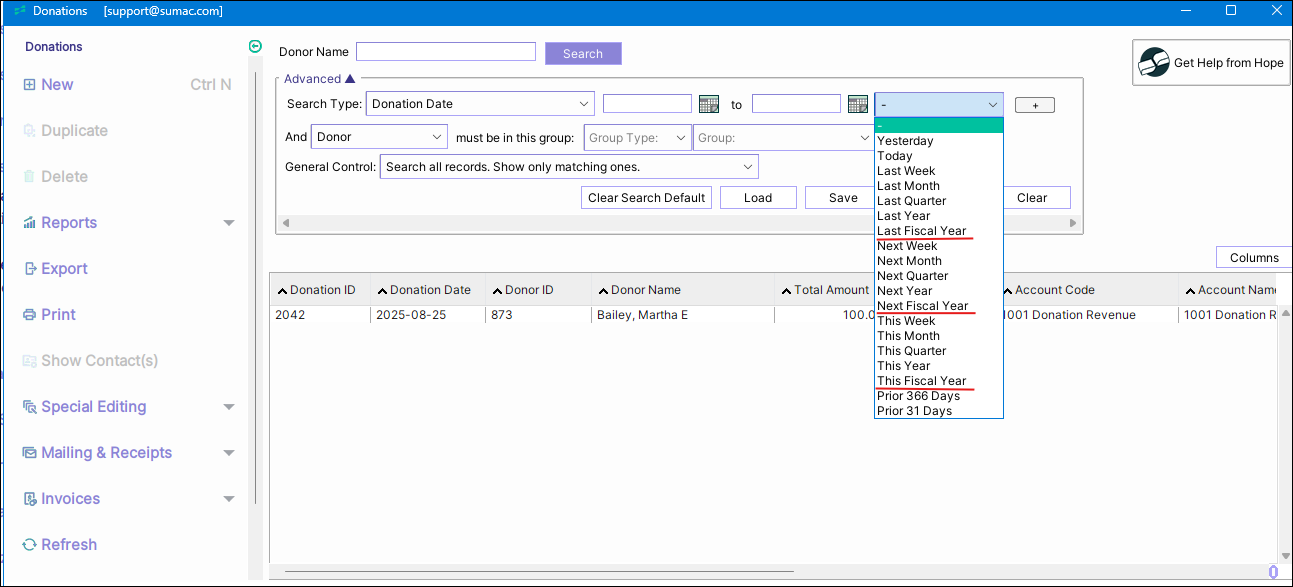Click the New donation plus icon
The image size is (1293, 587).
pos(30,85)
